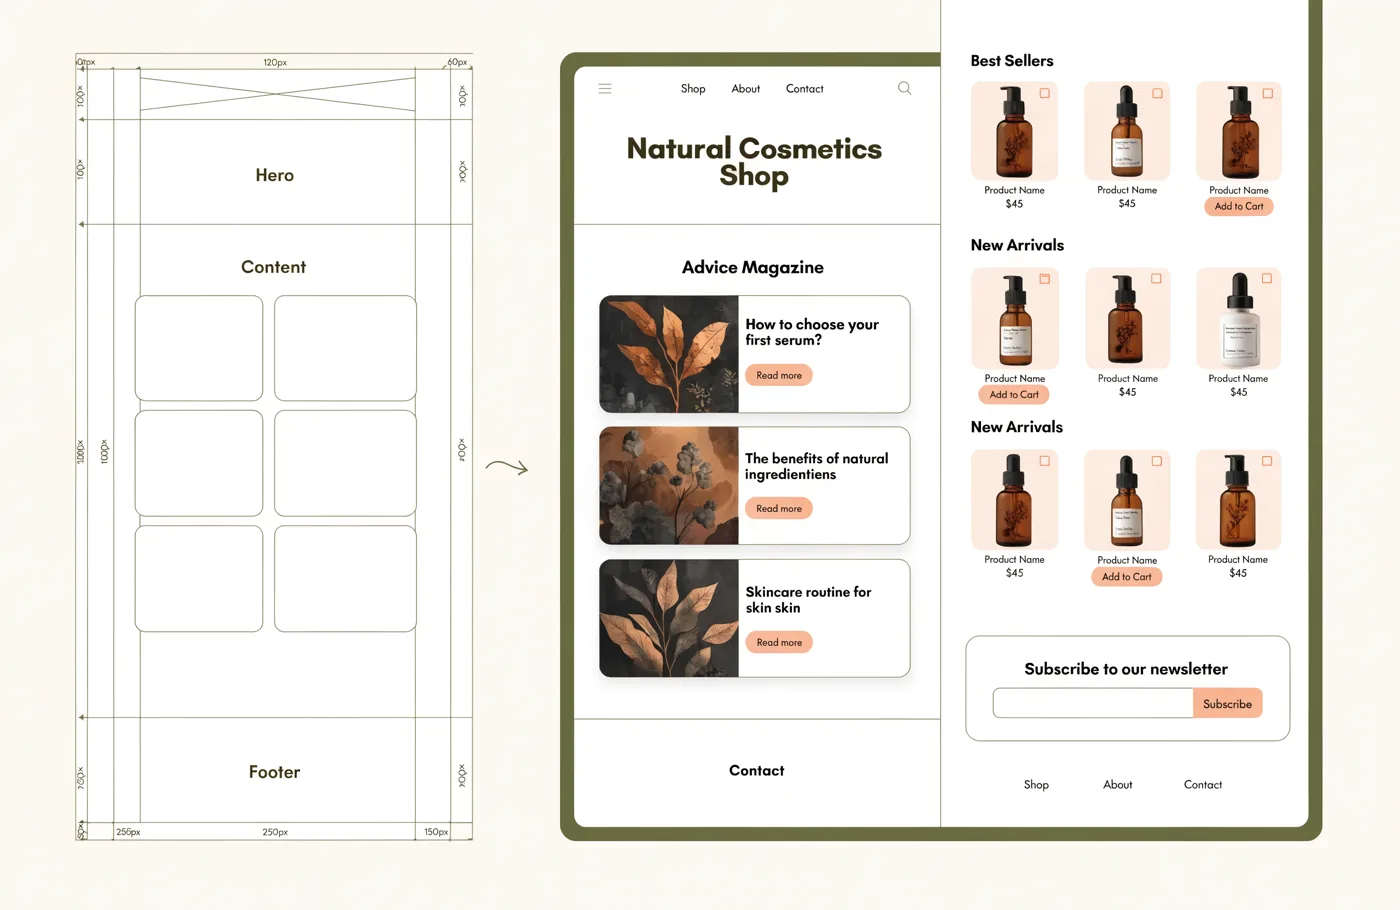The height and width of the screenshot is (910, 1400).
Task: Open the hamburger menu icon
Action: tap(605, 89)
